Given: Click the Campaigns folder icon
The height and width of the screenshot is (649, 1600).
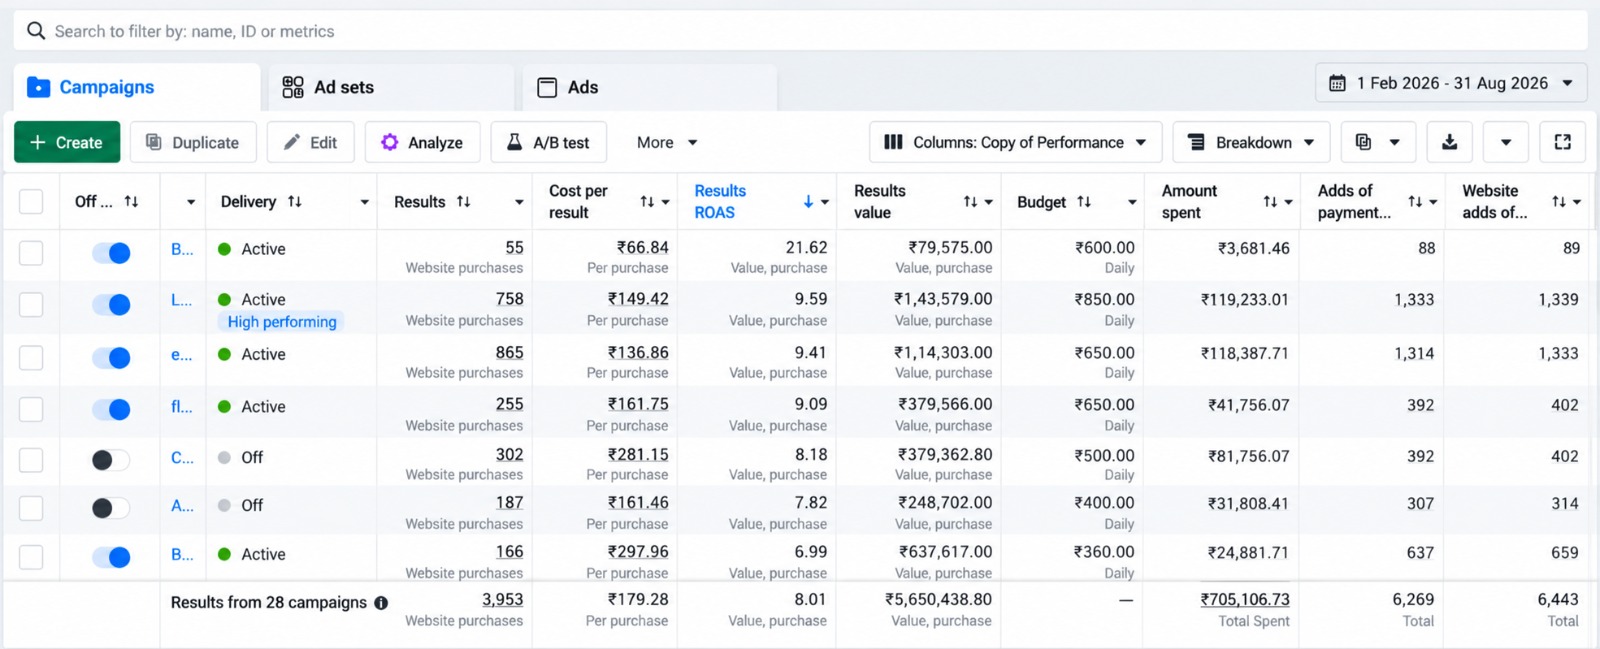Looking at the screenshot, I should pyautogui.click(x=38, y=87).
